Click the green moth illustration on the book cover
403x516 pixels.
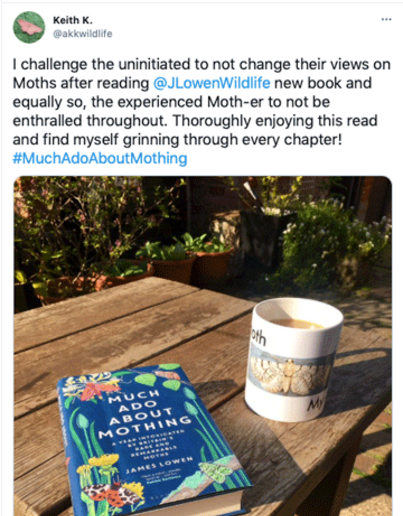click(x=216, y=470)
